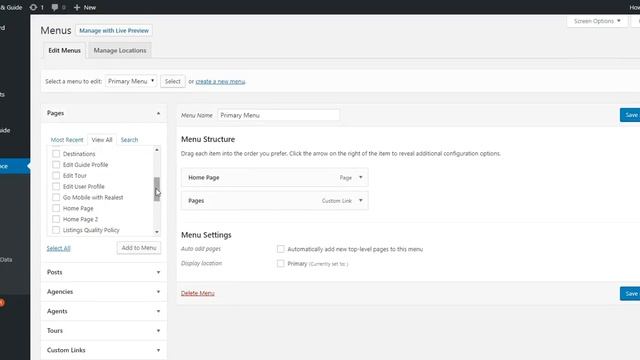This screenshot has width=640, height=360.
Task: Tick the Home Page checkbox in Pages list
Action: point(56,208)
